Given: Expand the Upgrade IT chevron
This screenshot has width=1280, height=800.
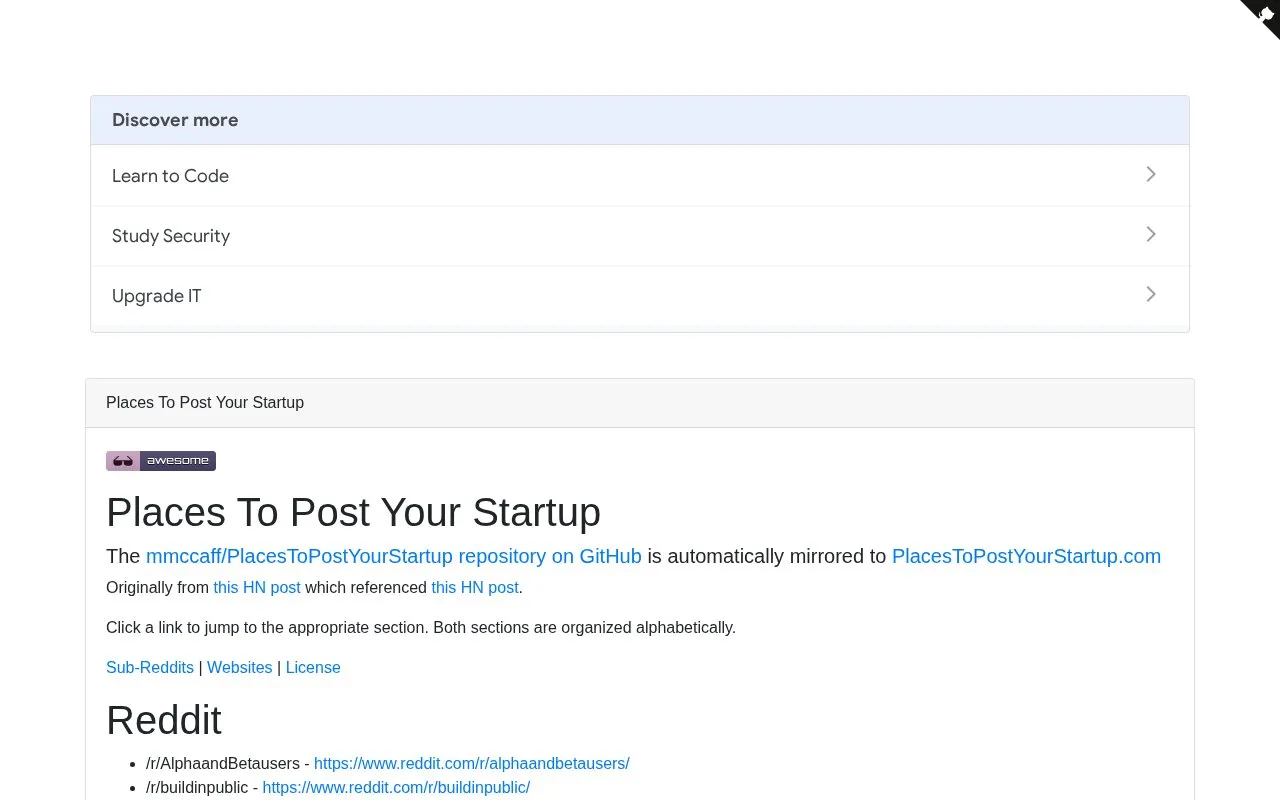Looking at the screenshot, I should (1151, 294).
